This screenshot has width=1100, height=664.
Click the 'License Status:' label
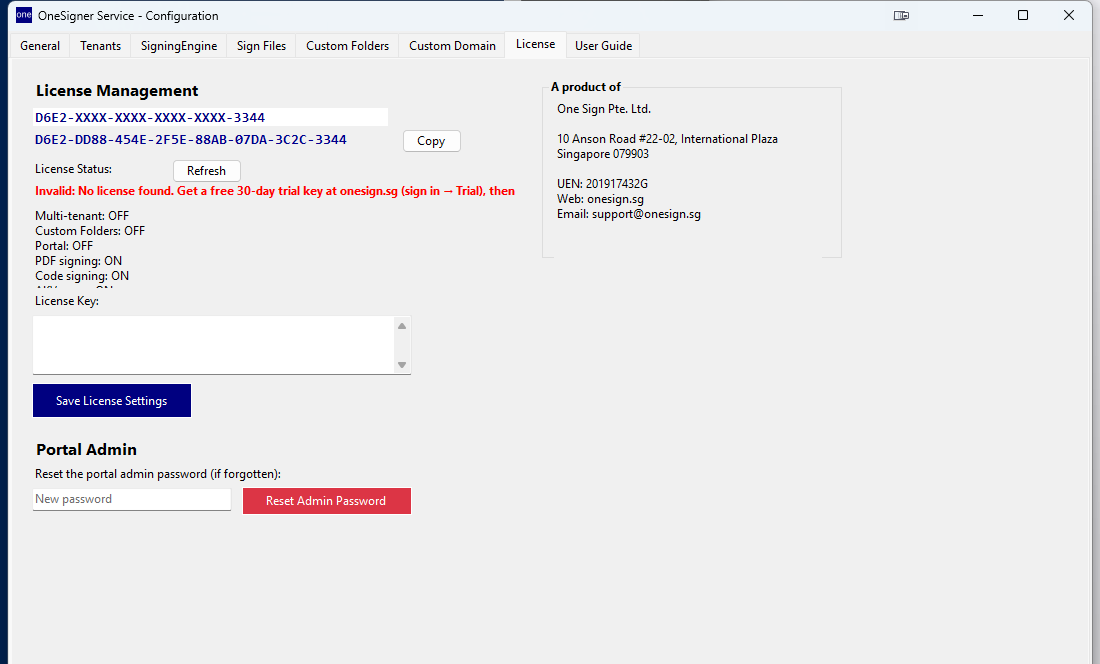point(74,169)
